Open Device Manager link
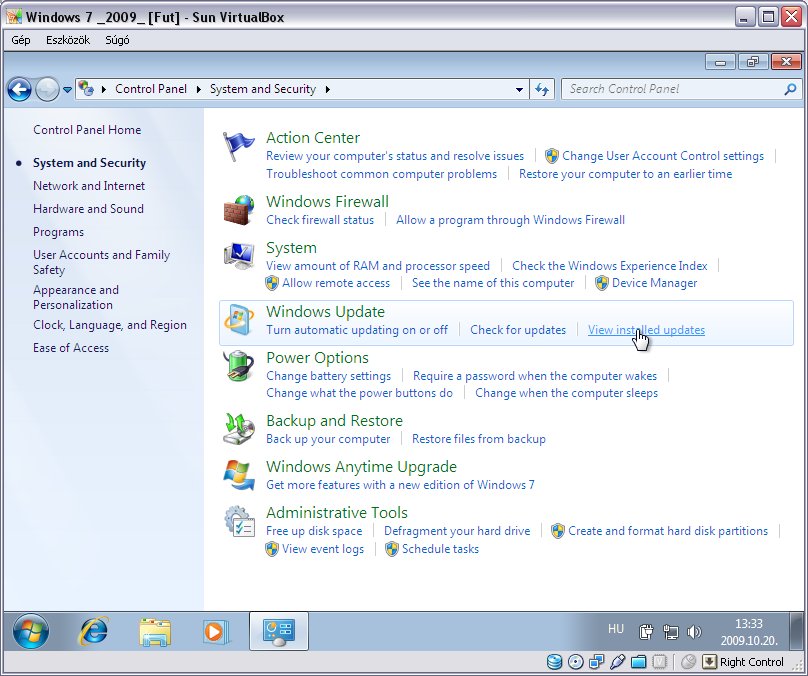Screen dimensions: 808x676 coord(654,283)
